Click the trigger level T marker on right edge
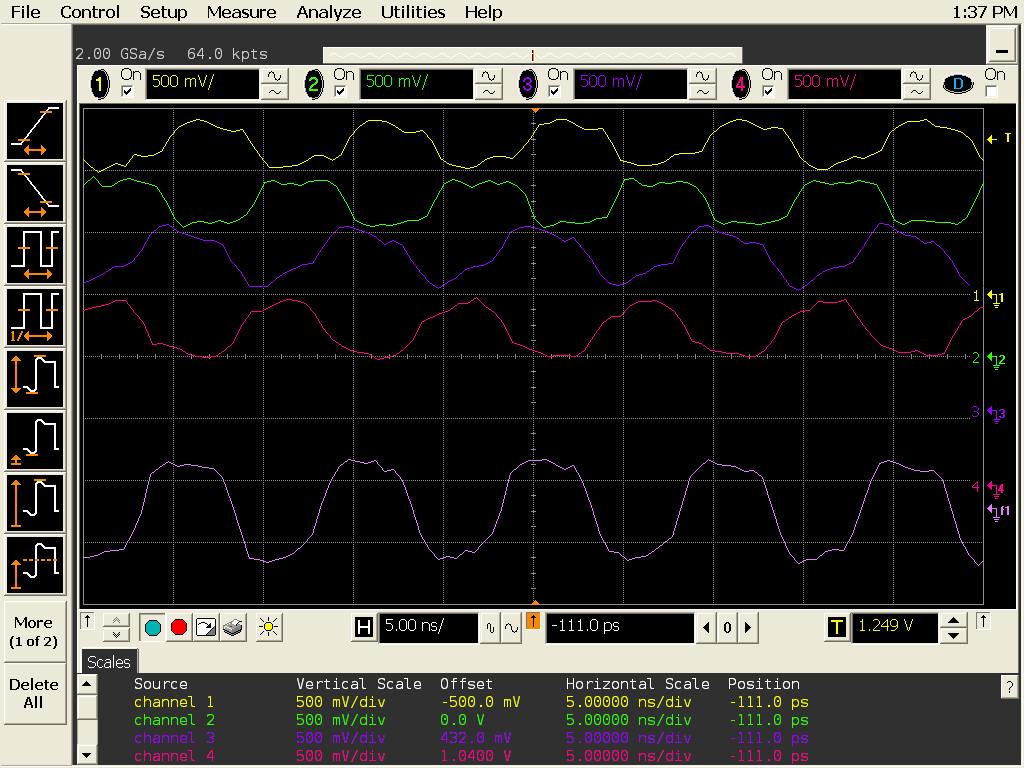Screen dimensions: 1024x768 point(999,138)
